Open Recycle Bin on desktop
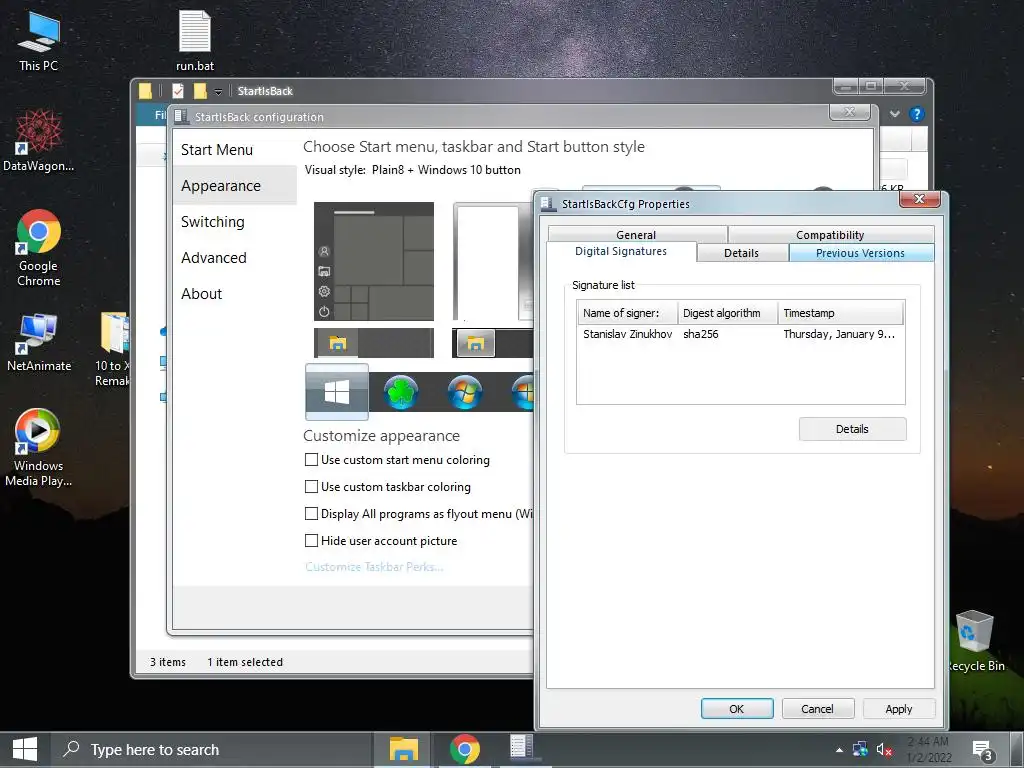 click(x=976, y=641)
